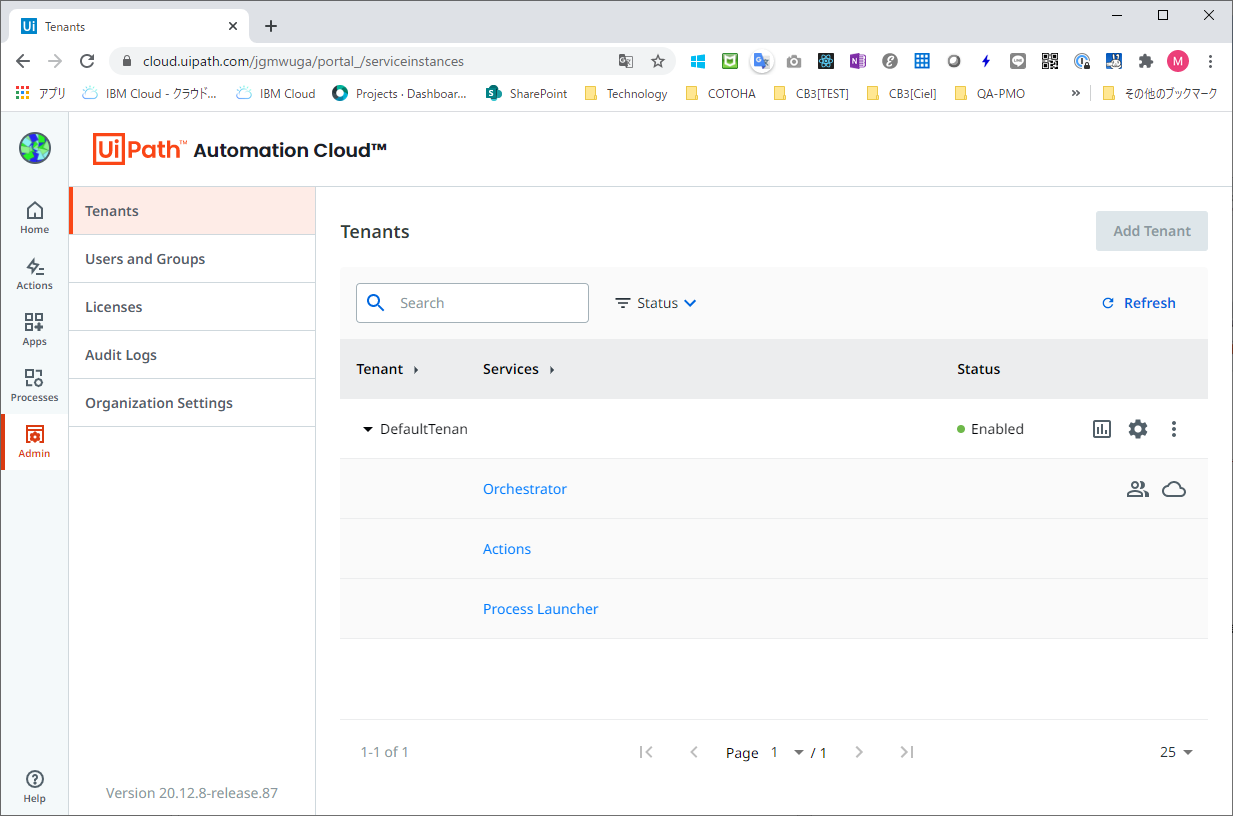Open the Status filter dropdown
1233x816 pixels.
pyautogui.click(x=656, y=303)
